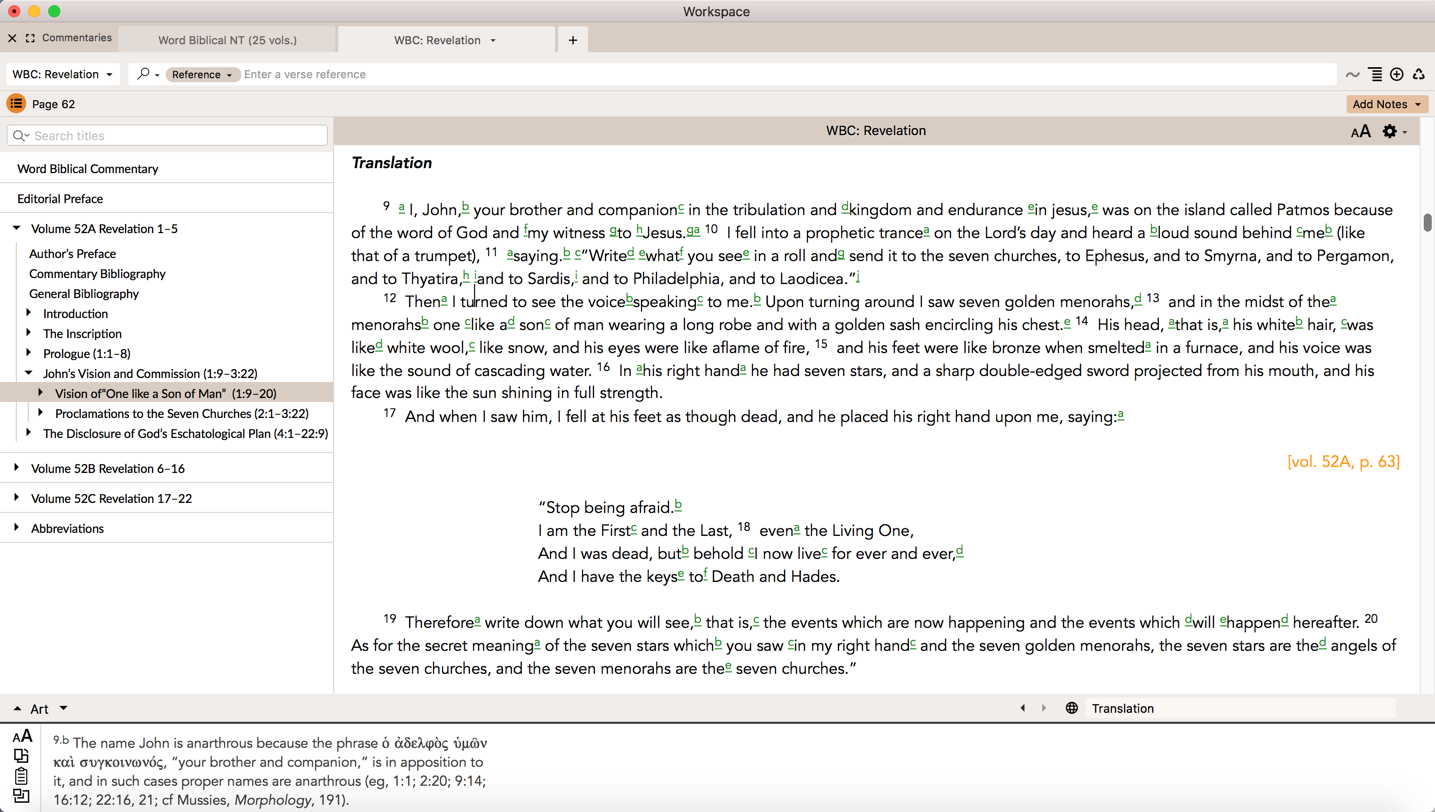1435x812 pixels.
Task: Expand the Prologue (1:1–8) section
Action: pos(29,353)
